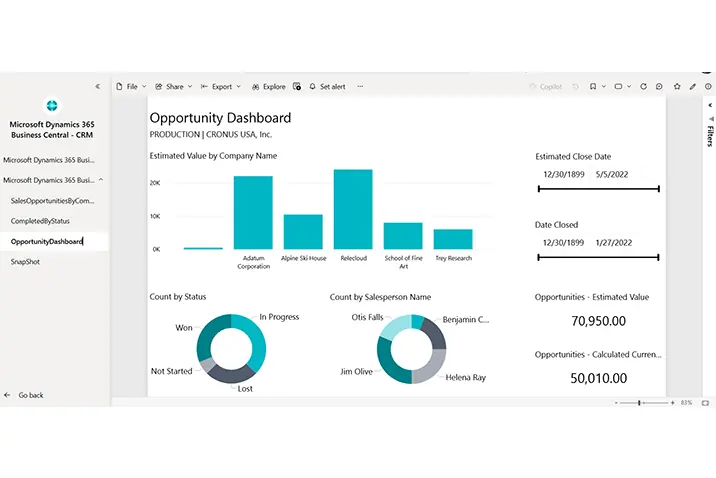Click the zoom in plus button
Viewport: 716px width, 478px height.
672,403
